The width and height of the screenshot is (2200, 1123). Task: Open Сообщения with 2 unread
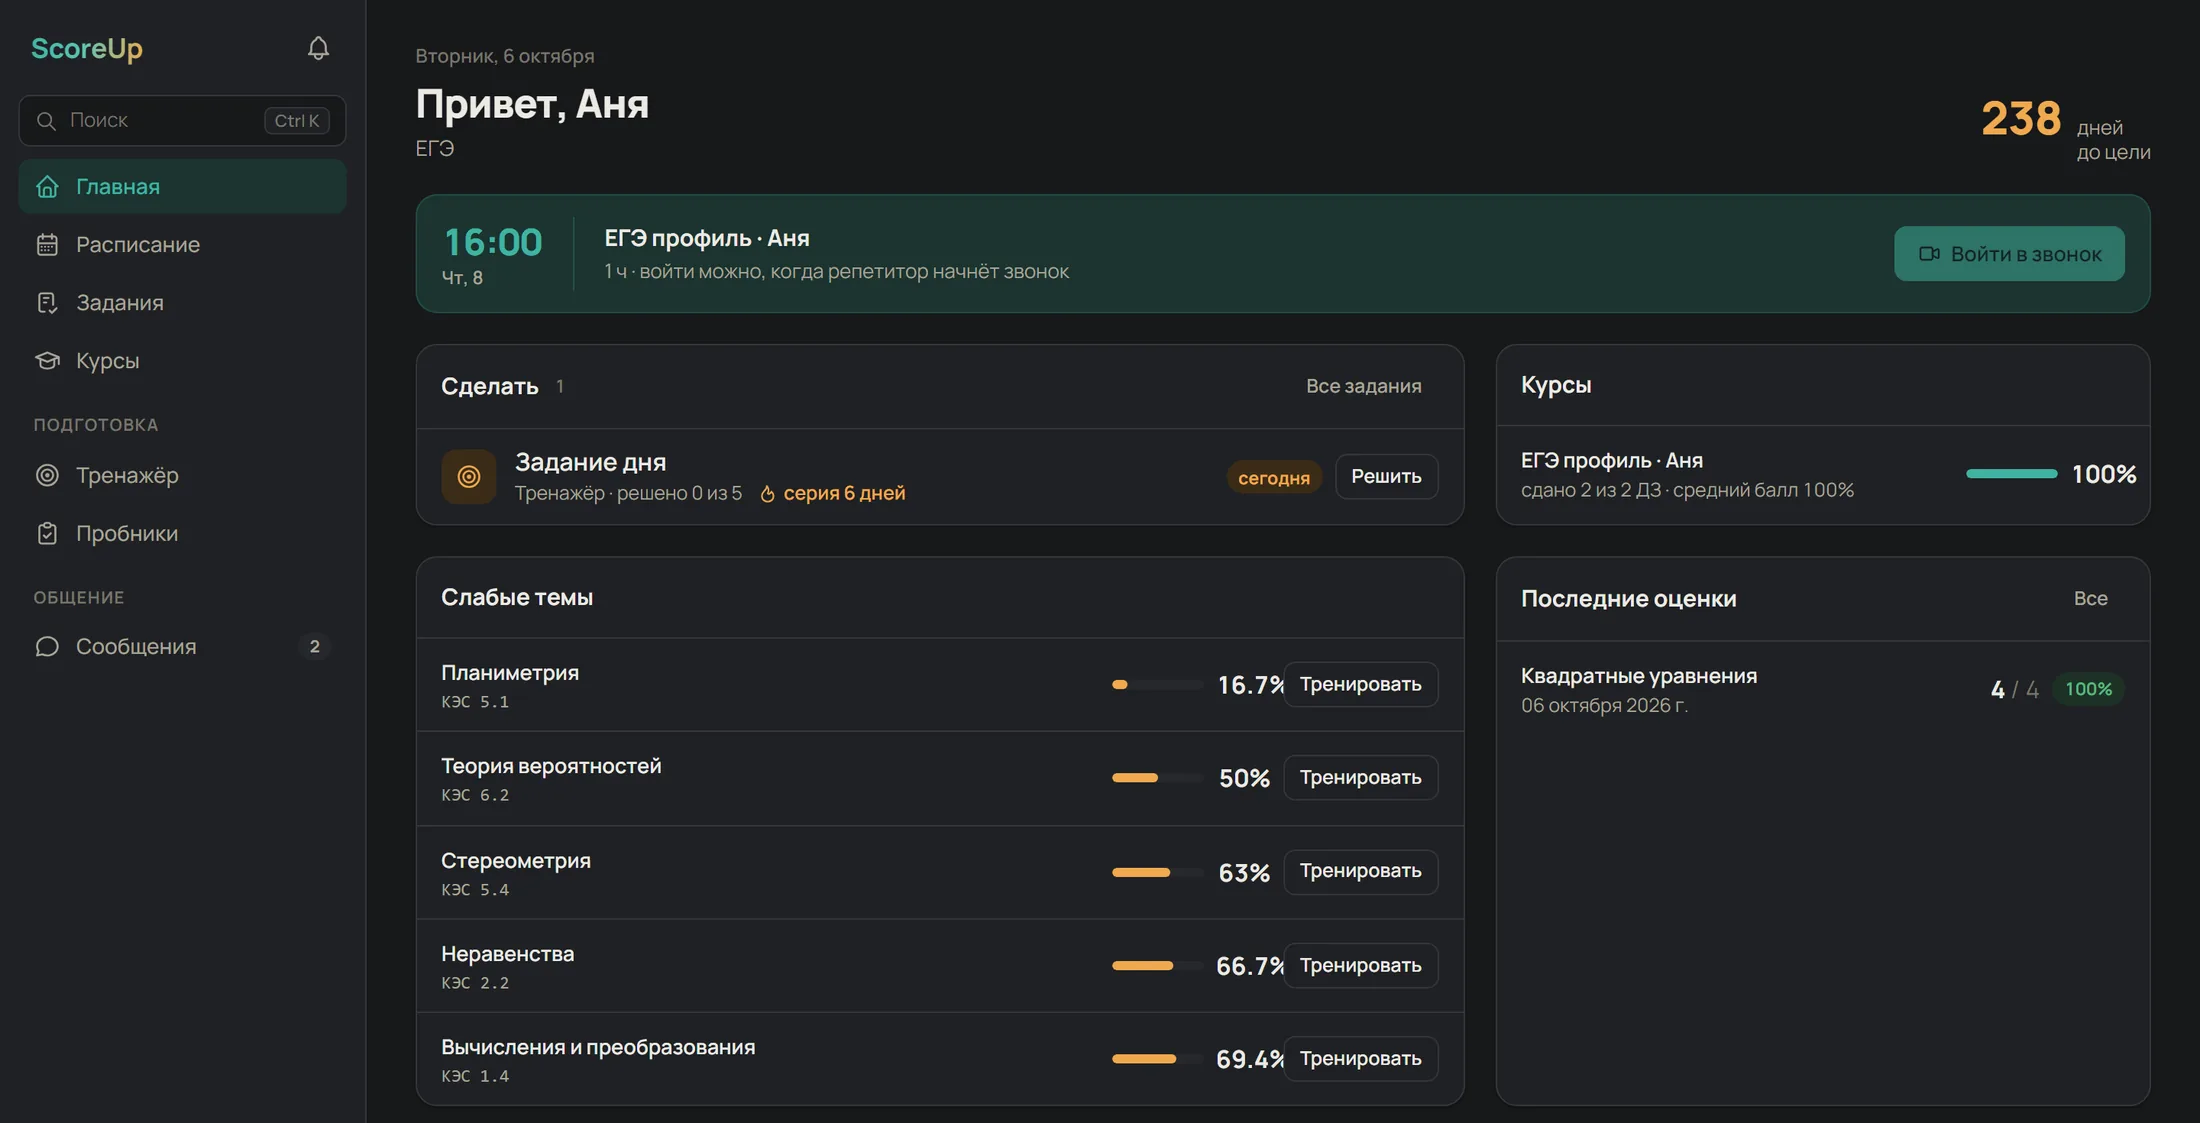(183, 647)
